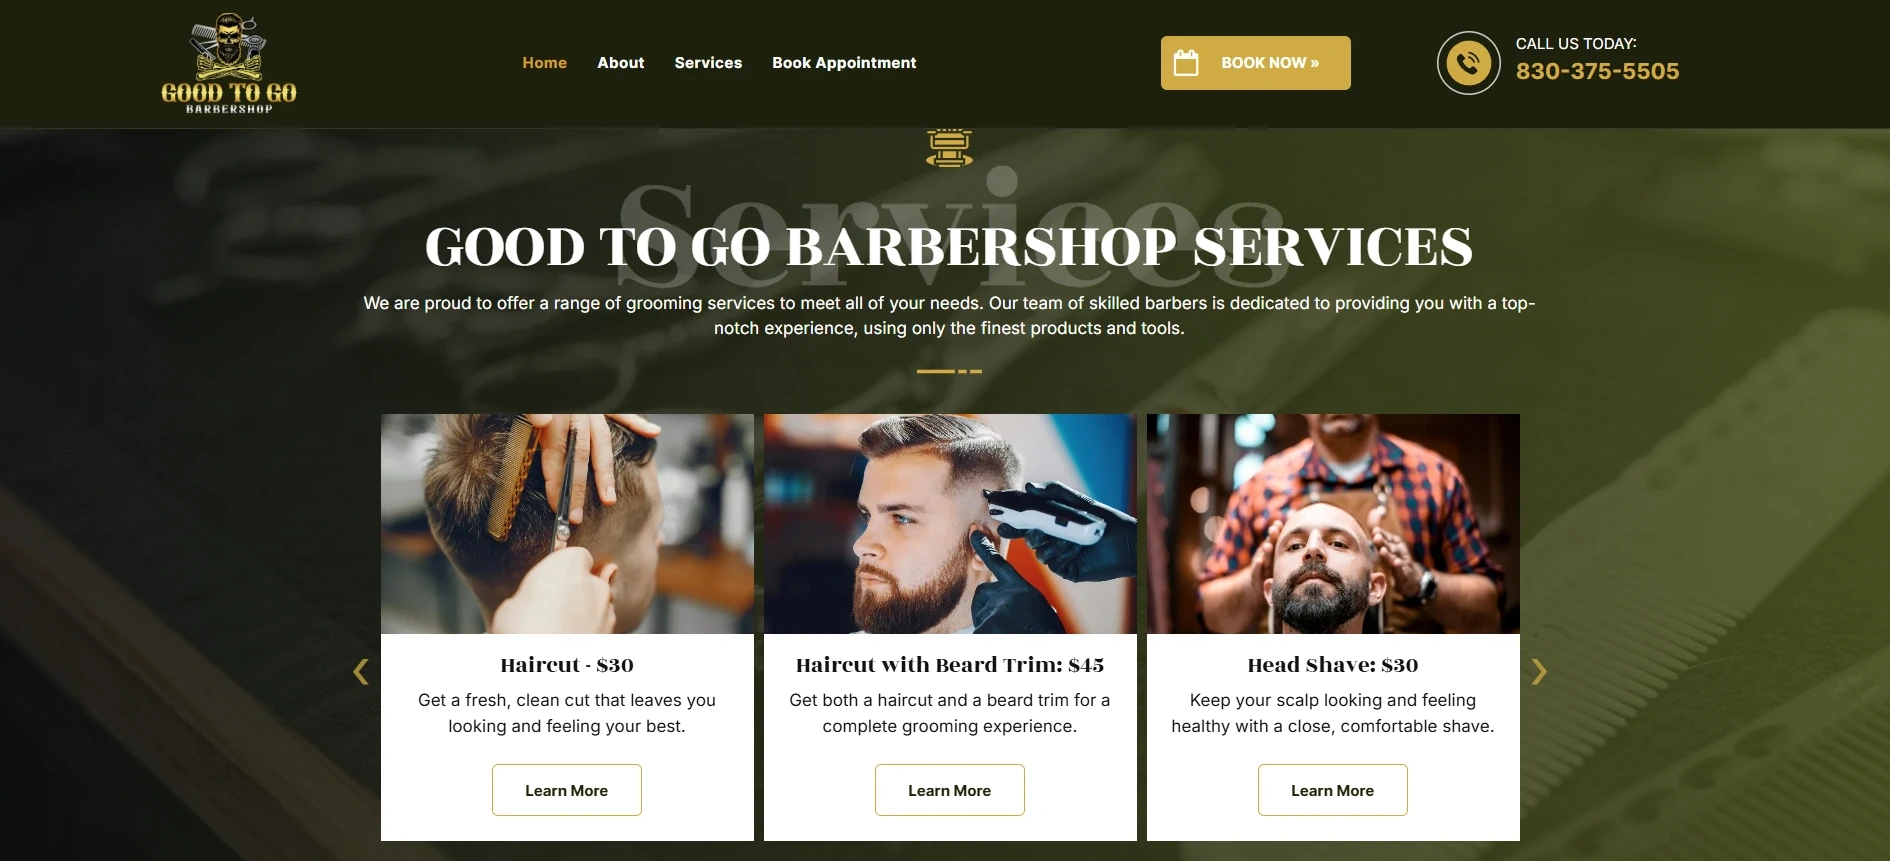Go to previous services slide arrow
This screenshot has height=861, width=1890.
[x=361, y=672]
